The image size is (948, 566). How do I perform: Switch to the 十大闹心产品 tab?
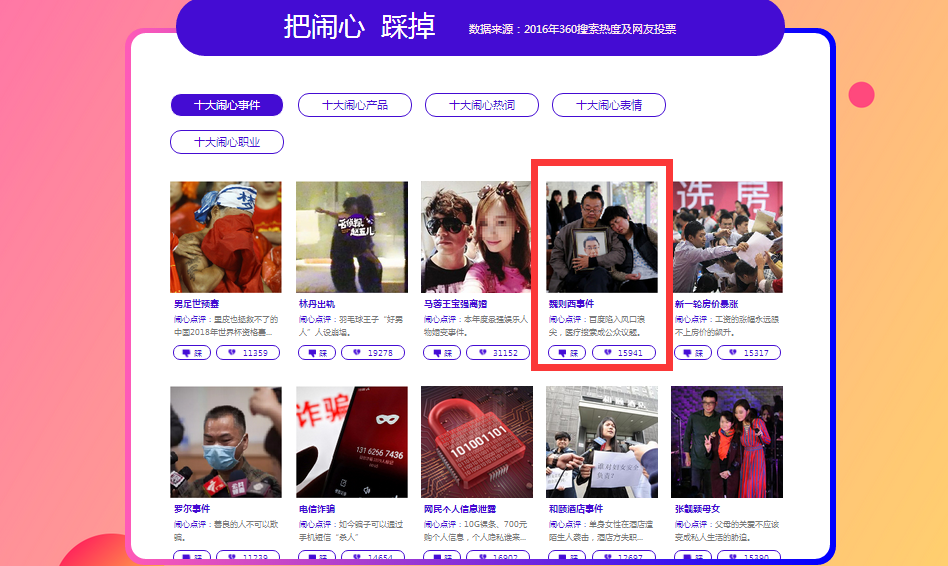tap(355, 105)
